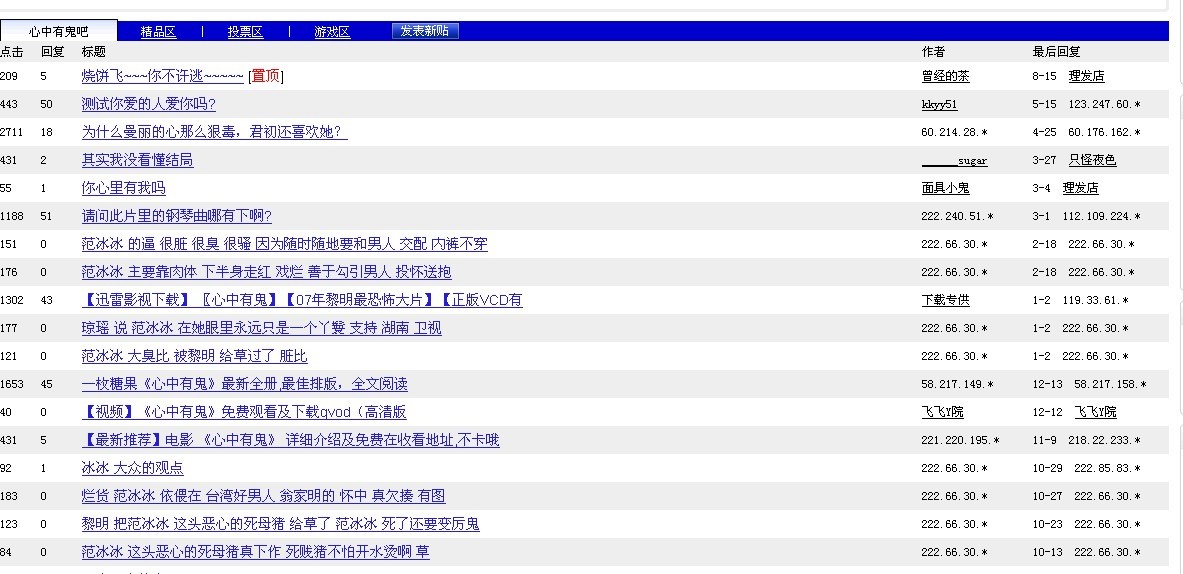This screenshot has height=574, width=1183.
Task: Click the red 置顶 tag
Action: [266, 76]
